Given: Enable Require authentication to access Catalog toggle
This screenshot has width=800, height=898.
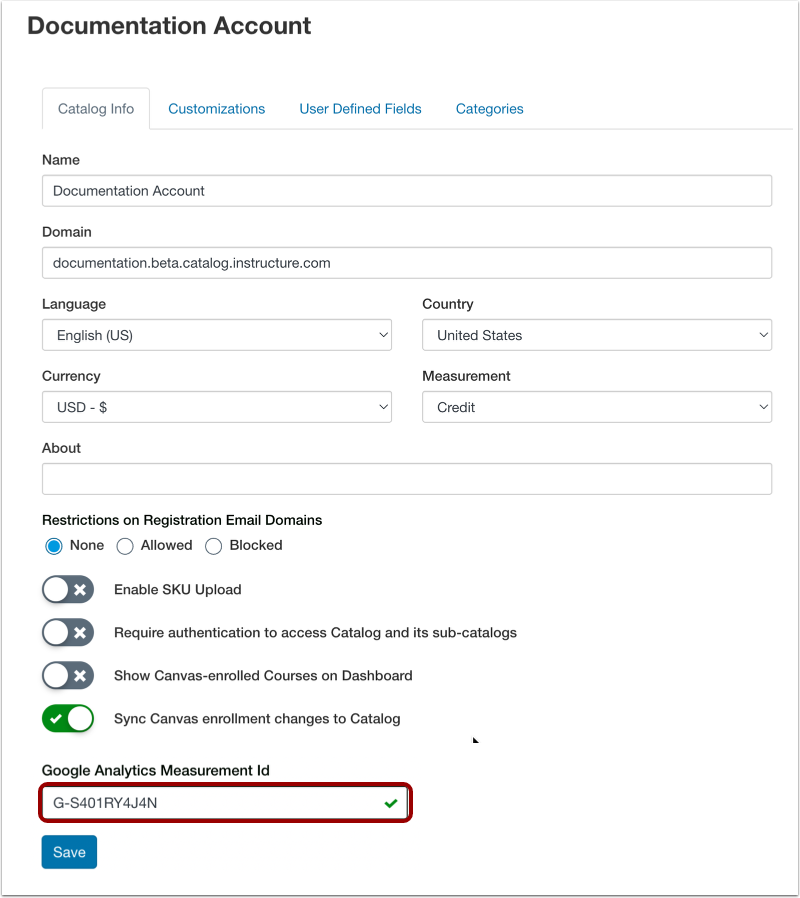Looking at the screenshot, I should coord(68,632).
